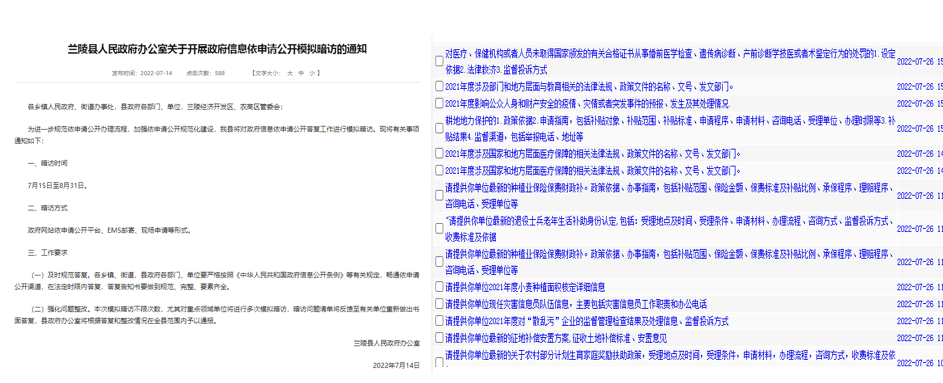This screenshot has width=943, height=383.
Task: Open the request 最新的征地补偿安置方案
Action: tap(556, 337)
